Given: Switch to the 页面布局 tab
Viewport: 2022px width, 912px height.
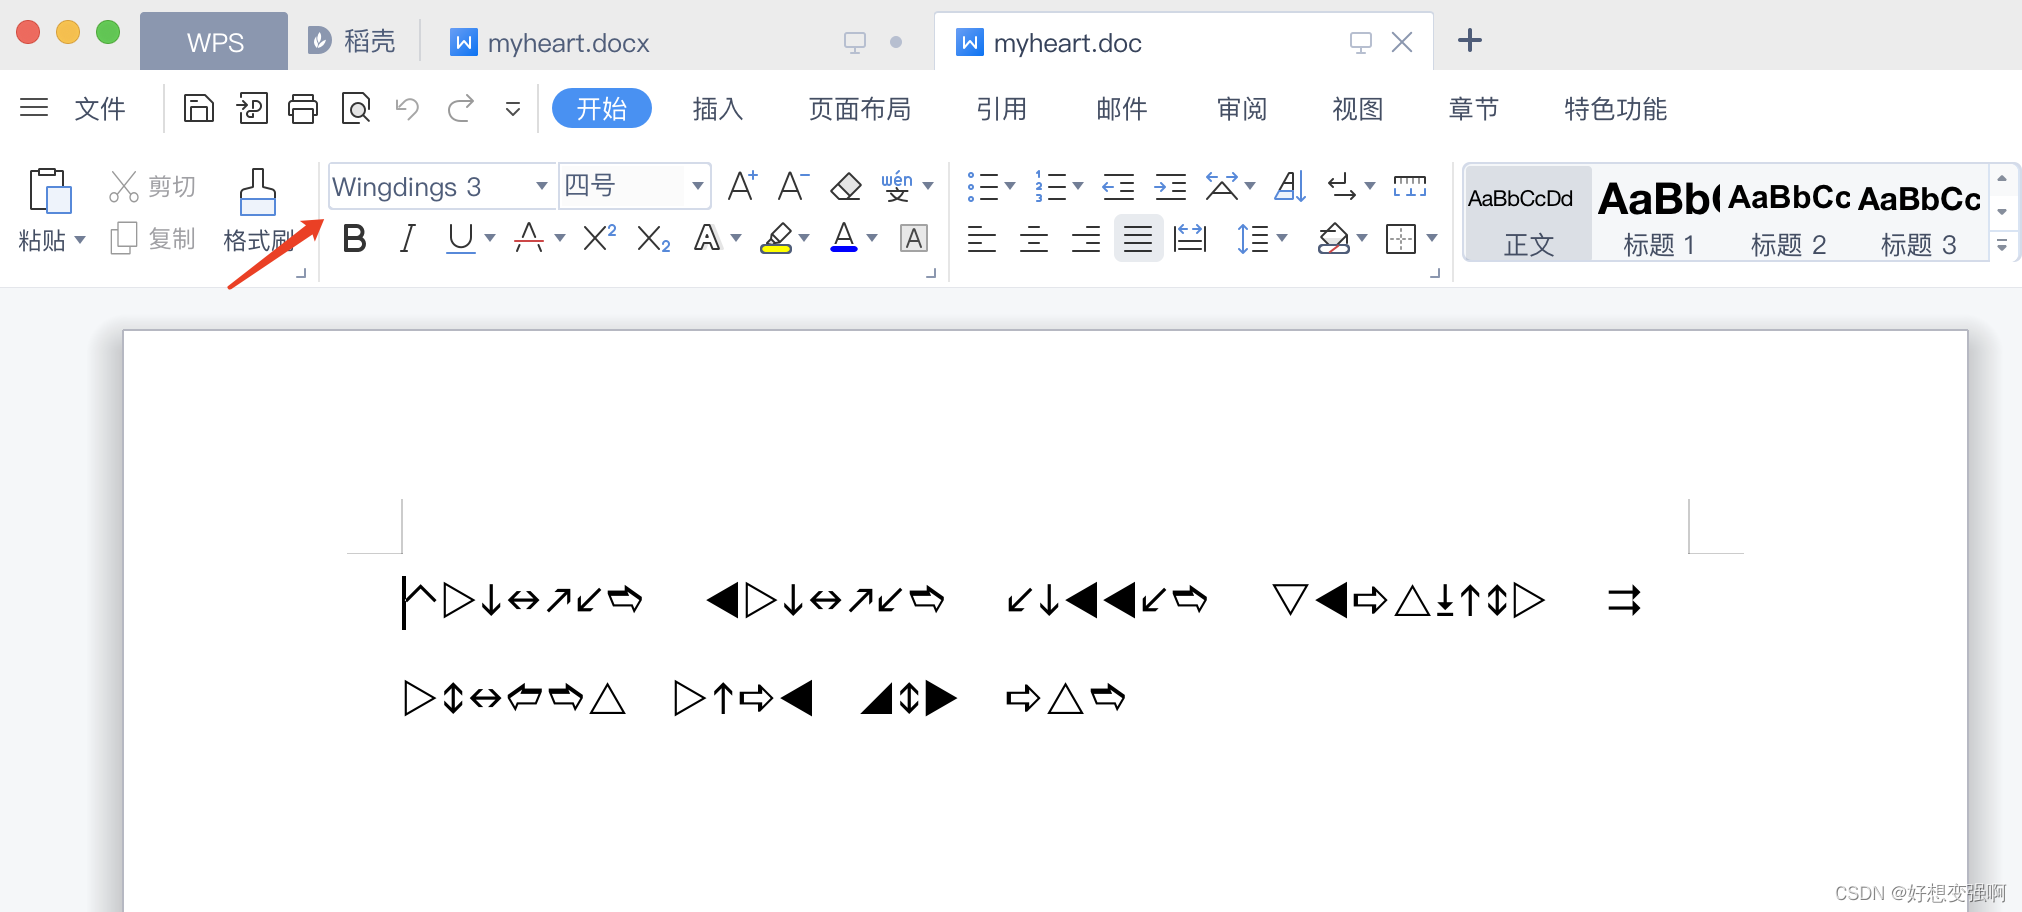Looking at the screenshot, I should [860, 109].
